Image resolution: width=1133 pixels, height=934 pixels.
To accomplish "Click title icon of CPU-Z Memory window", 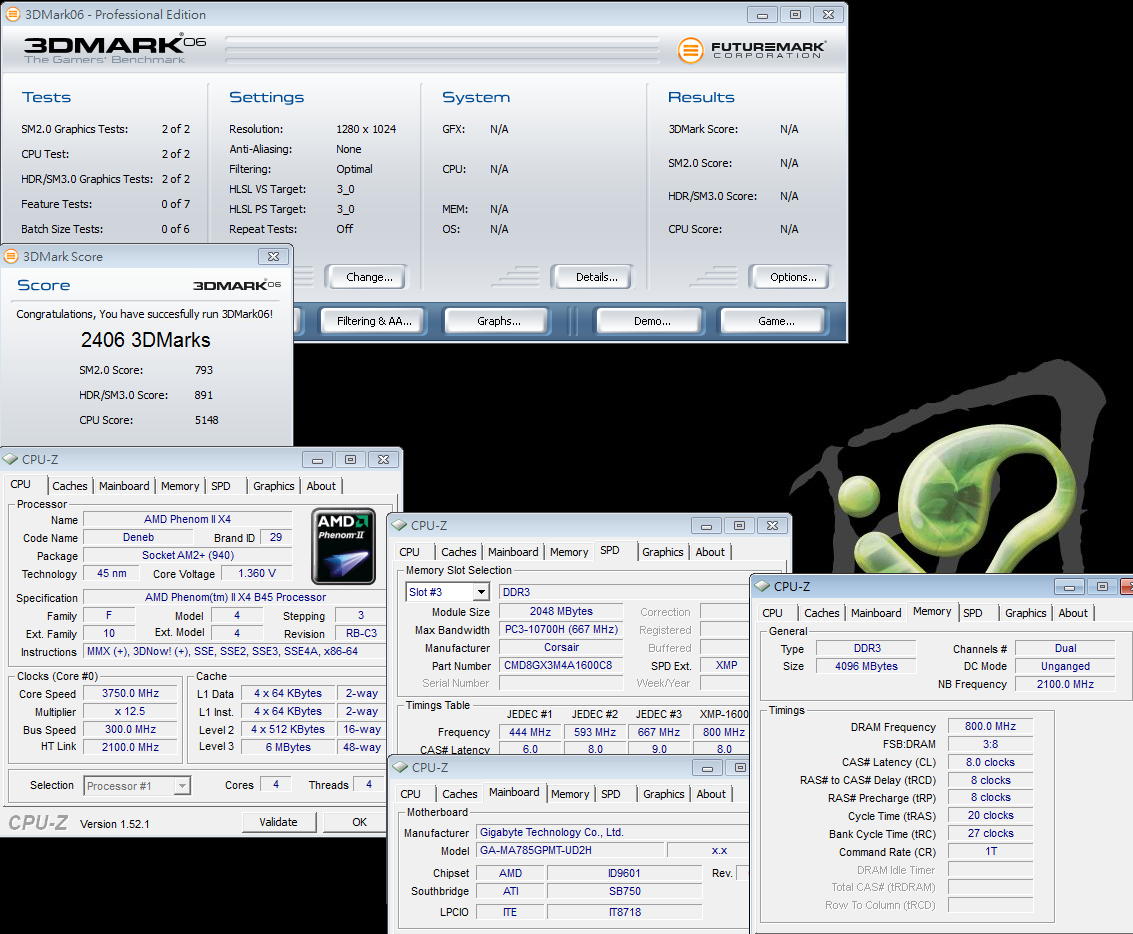I will [762, 587].
